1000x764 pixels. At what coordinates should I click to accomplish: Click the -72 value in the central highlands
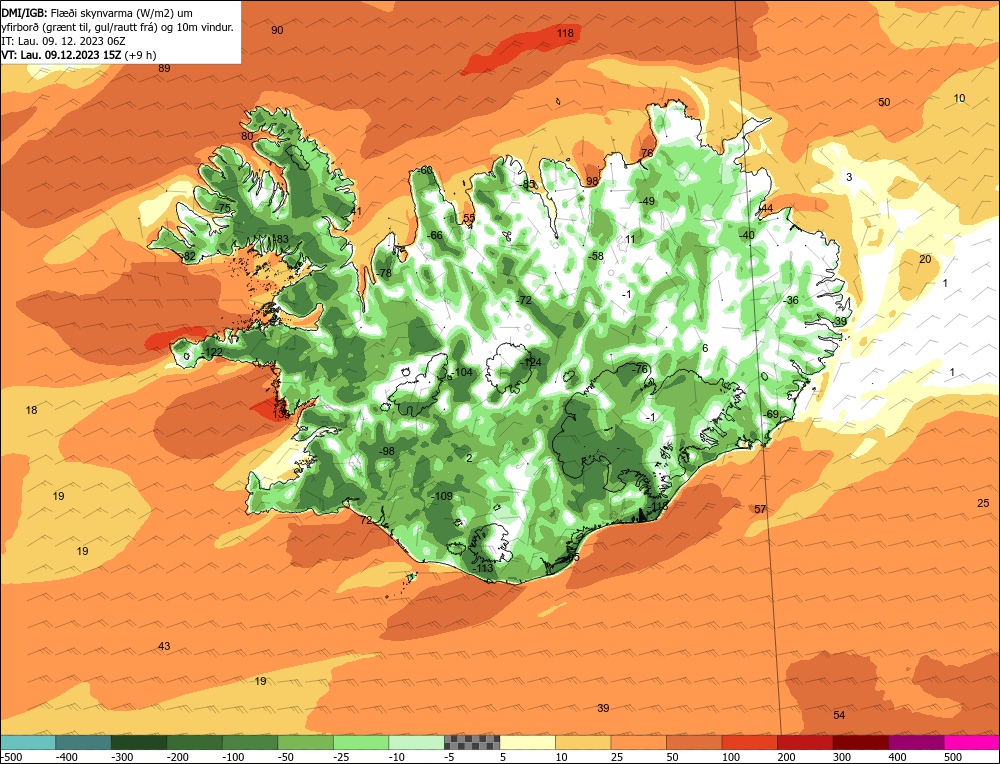click(524, 300)
